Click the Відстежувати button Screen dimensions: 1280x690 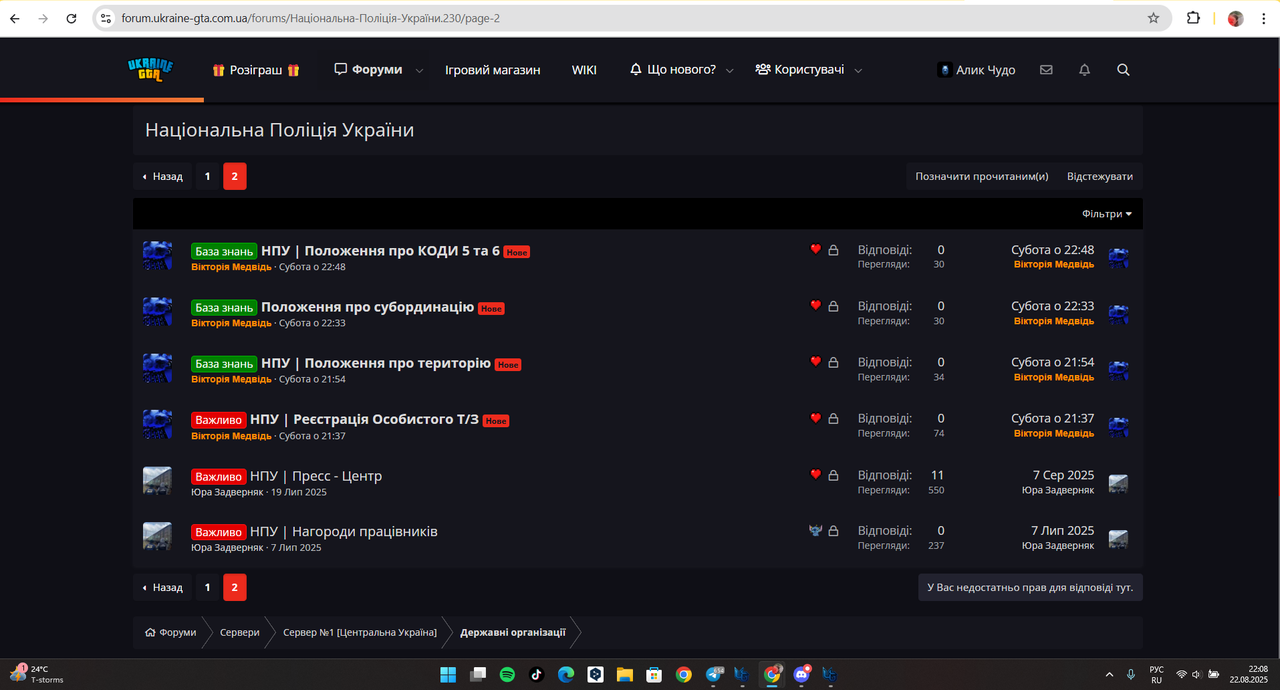click(1100, 176)
